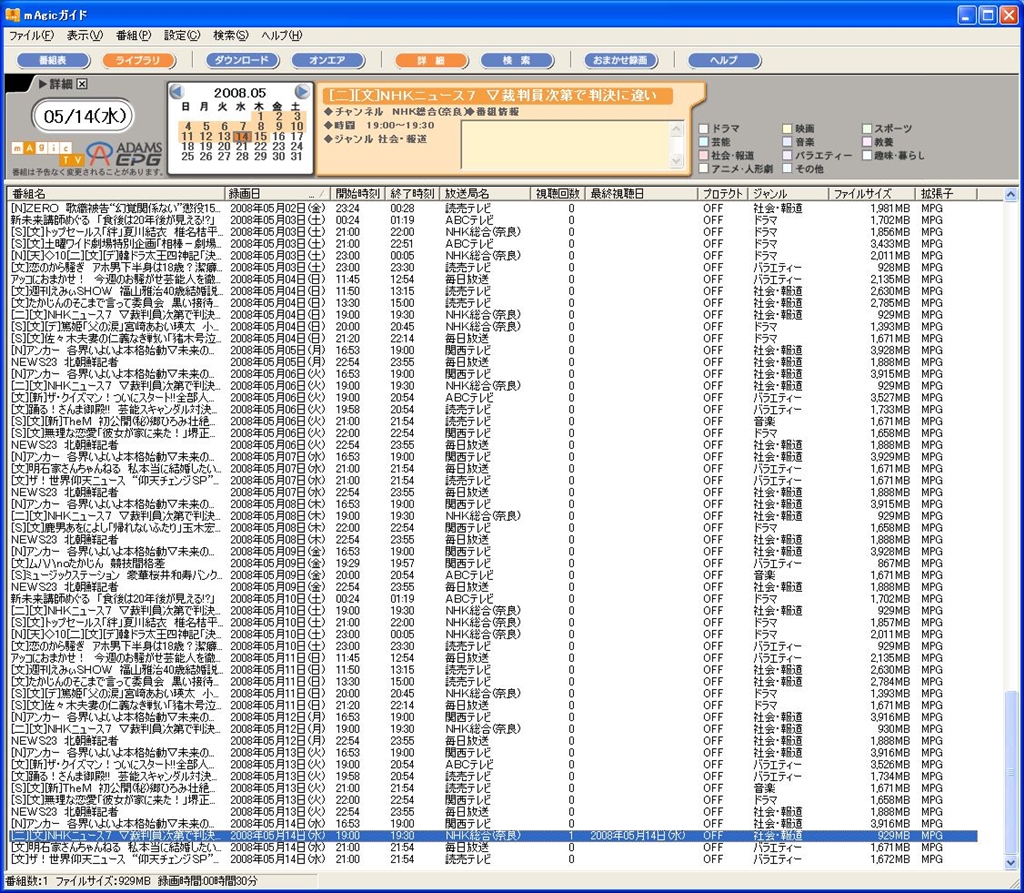
Task: Click the 検索 toolbar button
Action: pos(517,60)
